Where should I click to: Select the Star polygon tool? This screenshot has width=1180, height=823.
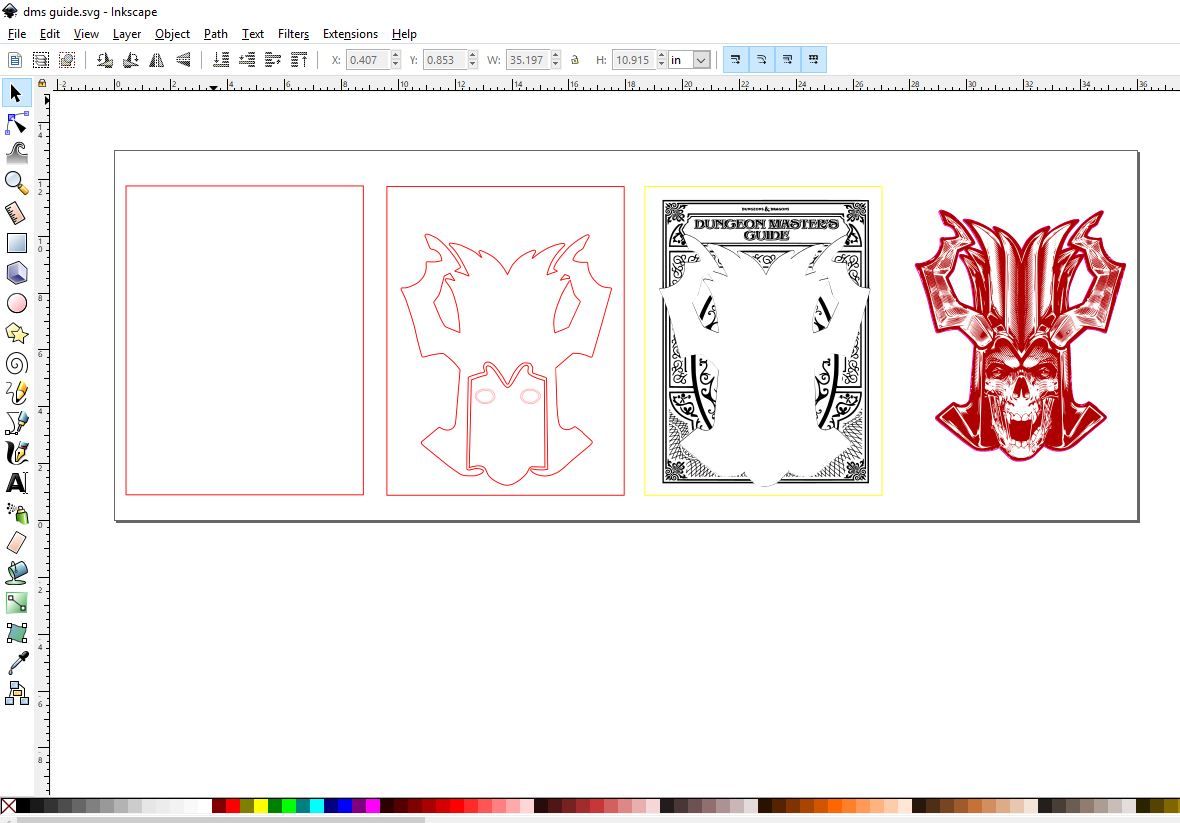point(17,333)
